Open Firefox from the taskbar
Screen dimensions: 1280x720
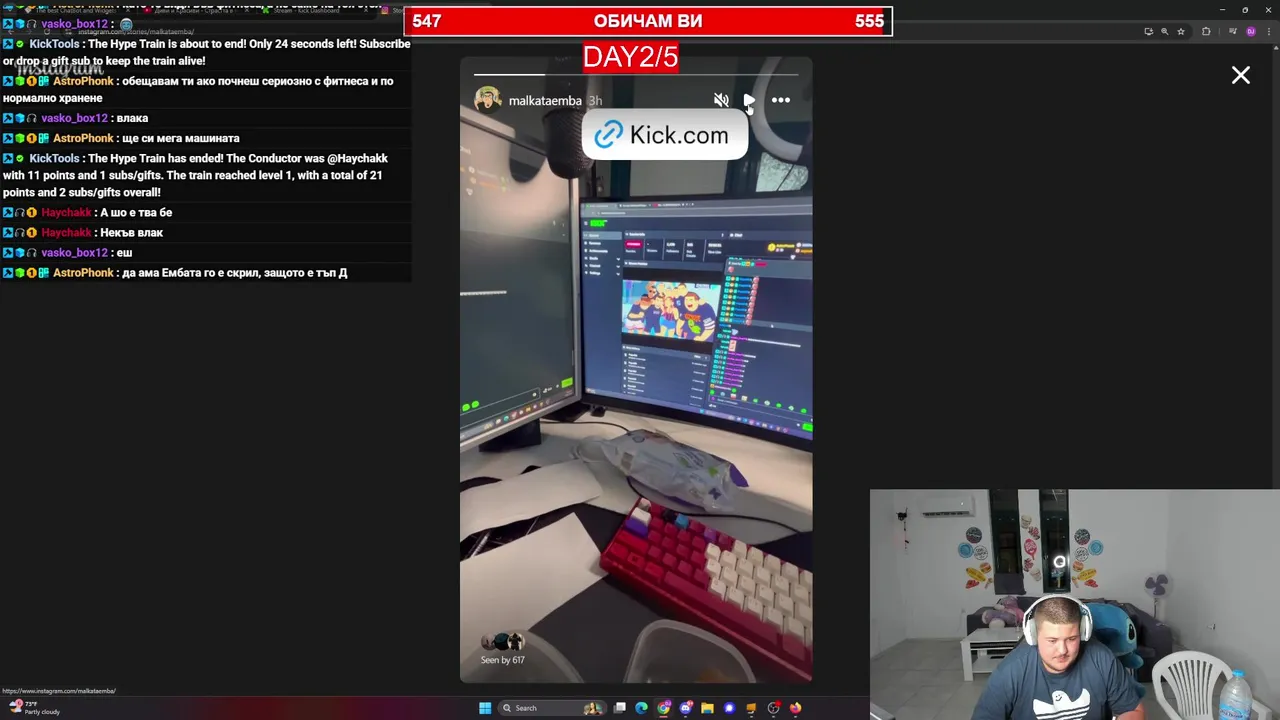click(795, 708)
